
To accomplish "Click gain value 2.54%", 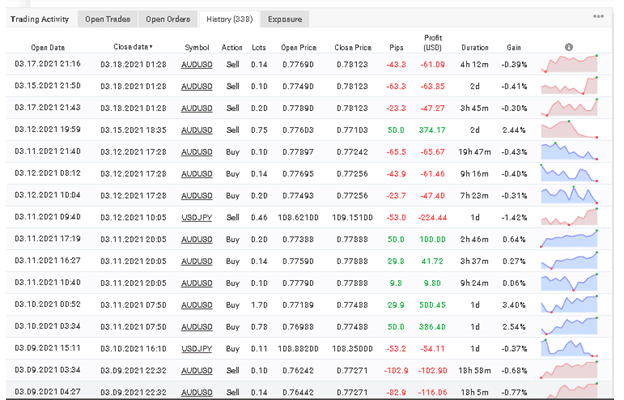I will [514, 327].
